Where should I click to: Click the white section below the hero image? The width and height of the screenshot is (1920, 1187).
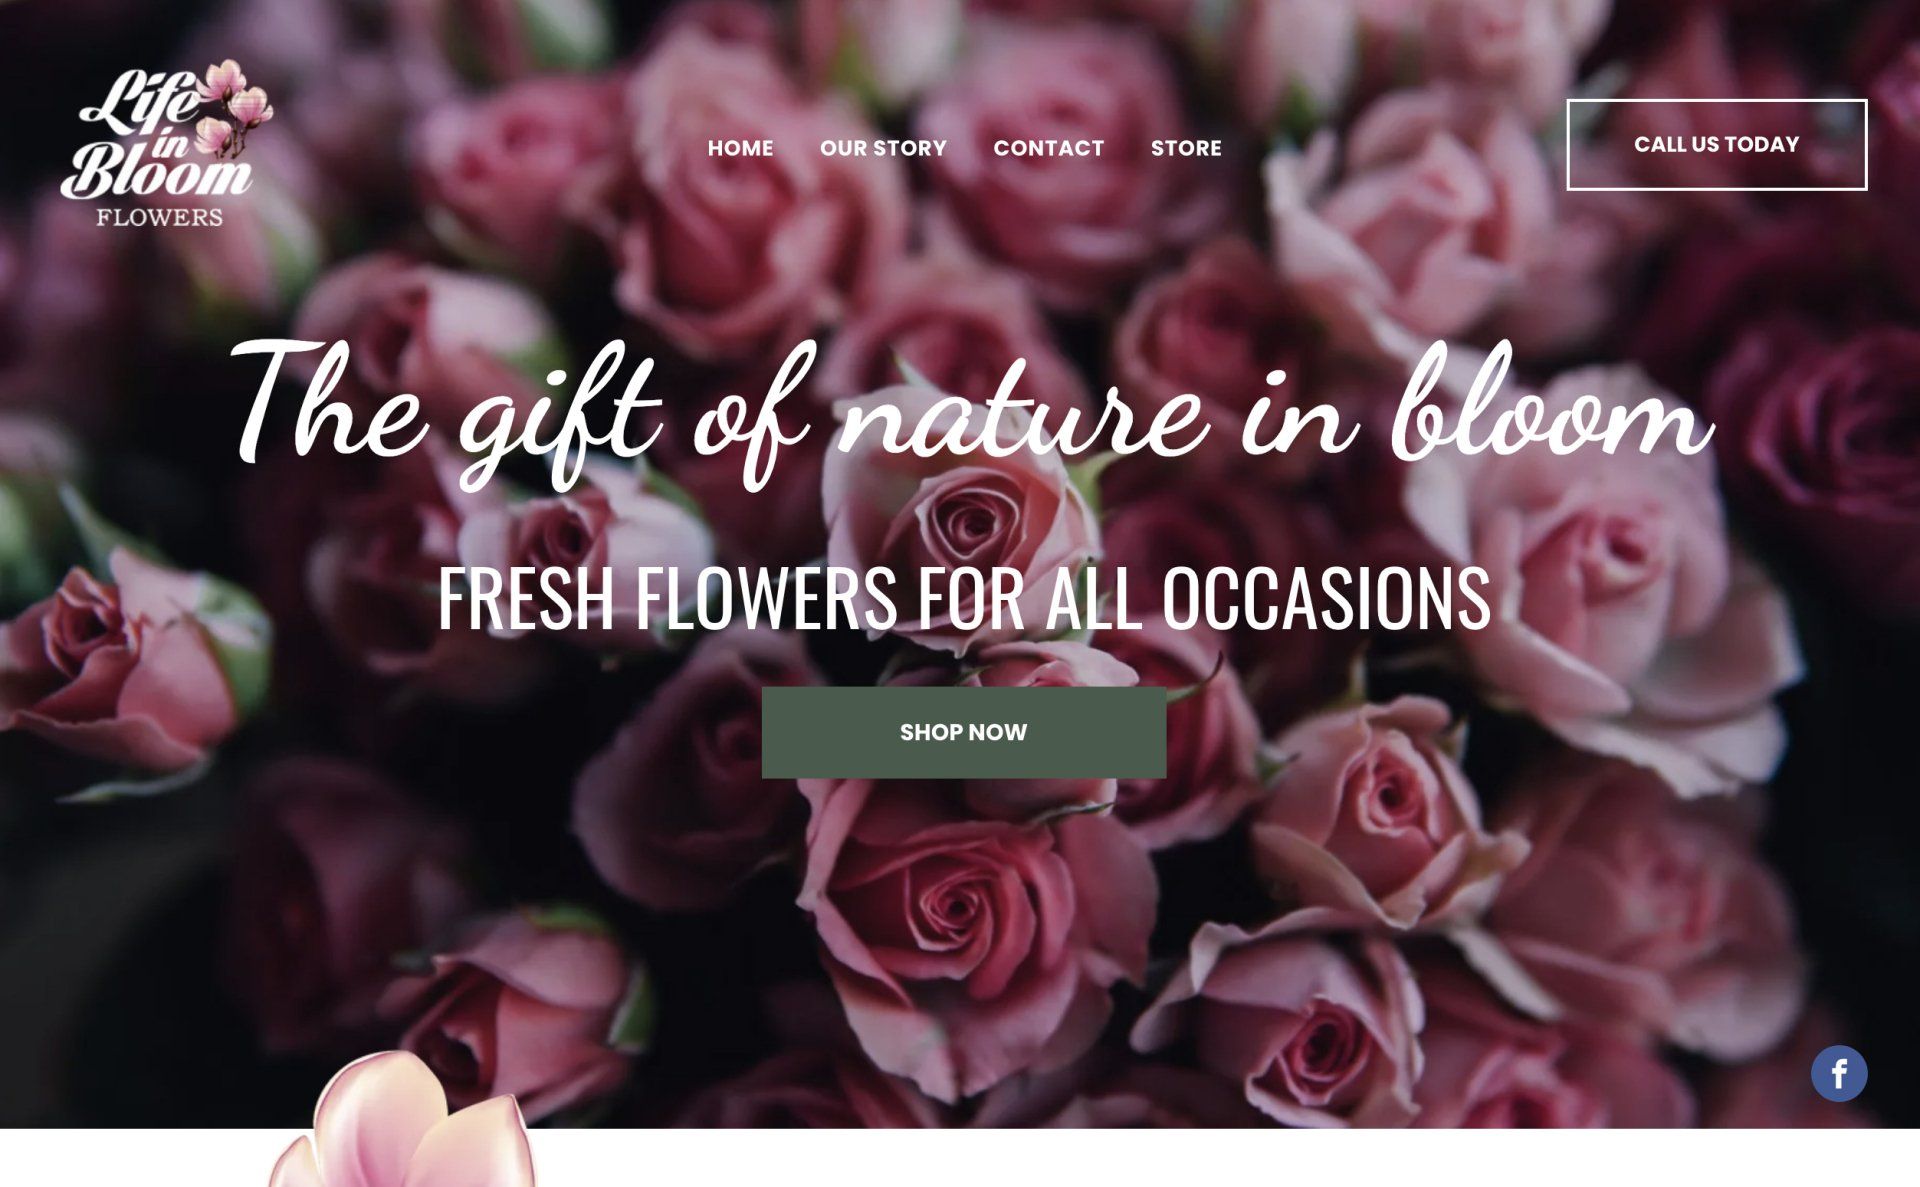coord(1200,1158)
